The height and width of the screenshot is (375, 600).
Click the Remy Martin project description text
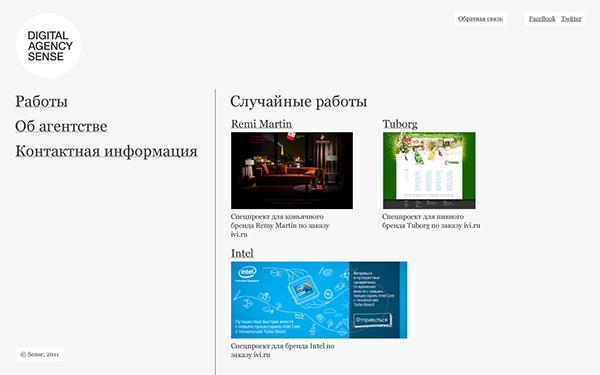(280, 225)
